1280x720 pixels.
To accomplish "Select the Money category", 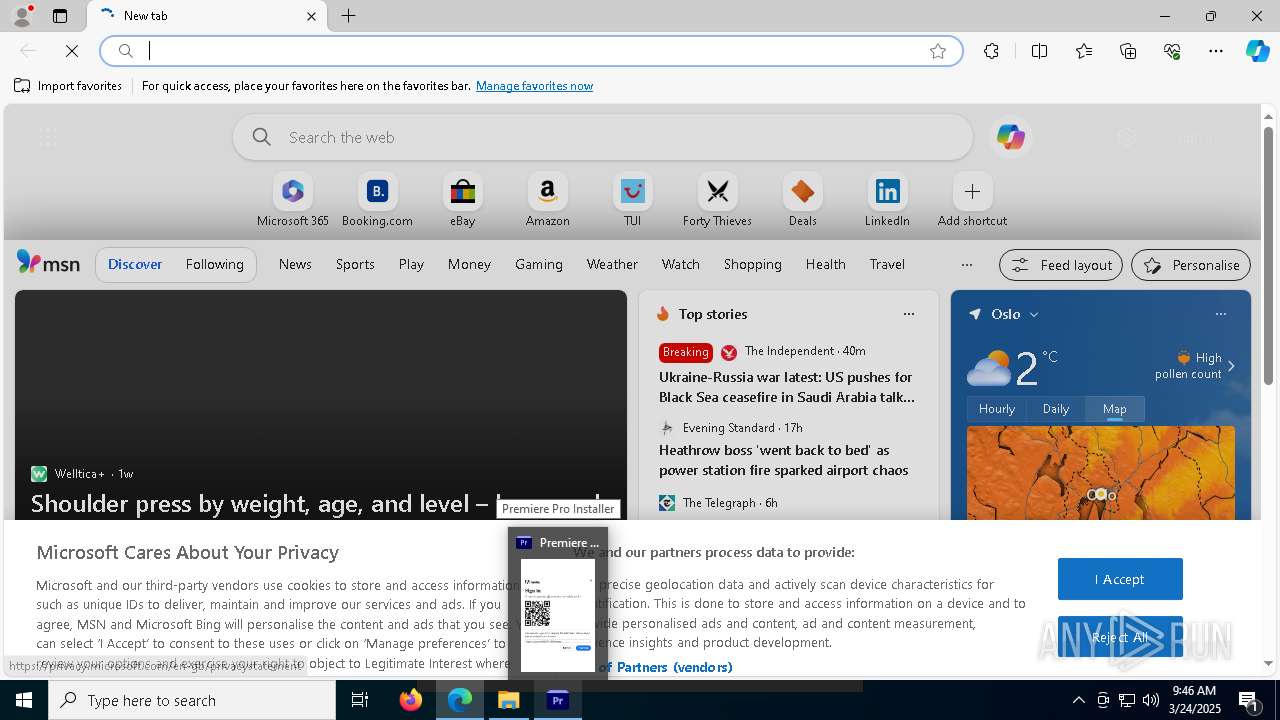I will click(469, 264).
